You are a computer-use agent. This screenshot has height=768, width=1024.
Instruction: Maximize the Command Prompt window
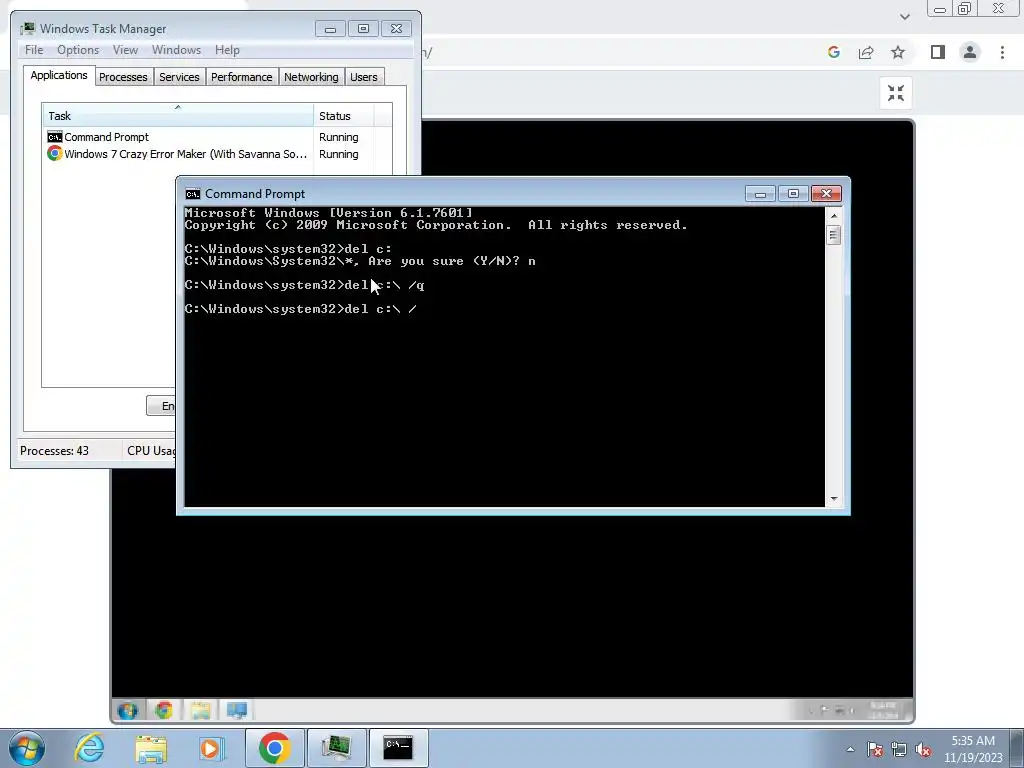click(793, 193)
